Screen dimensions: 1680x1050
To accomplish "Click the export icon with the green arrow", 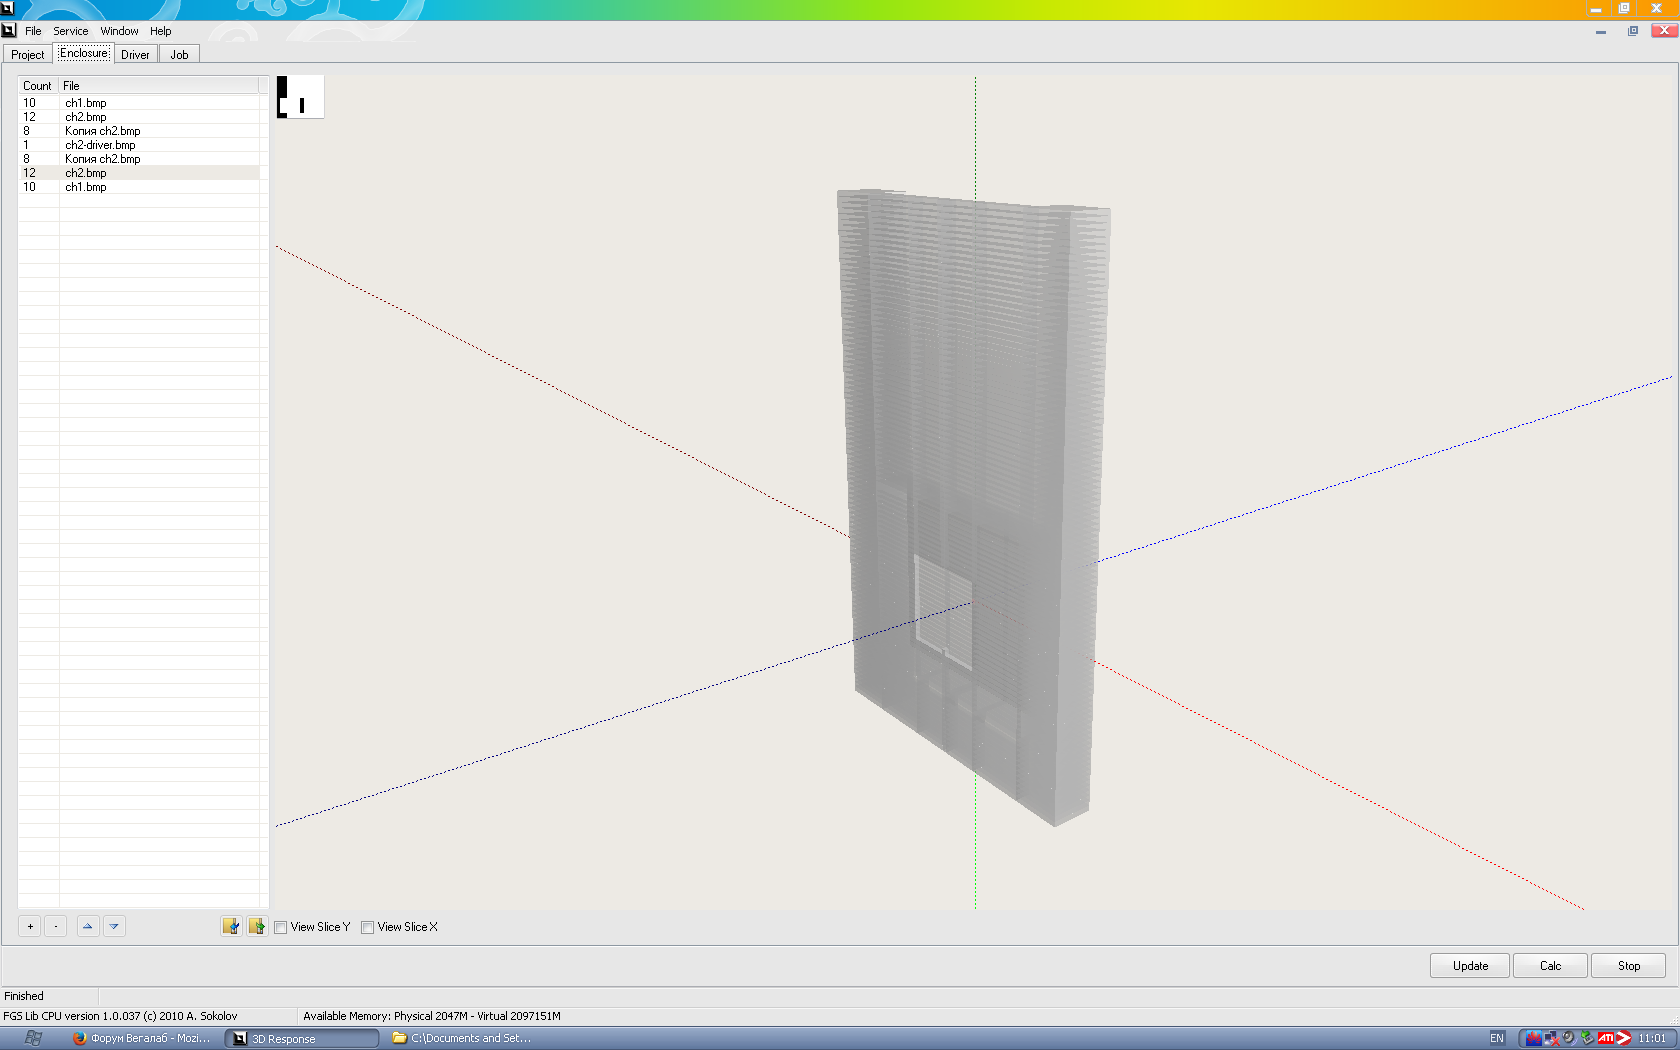I will pyautogui.click(x=257, y=926).
